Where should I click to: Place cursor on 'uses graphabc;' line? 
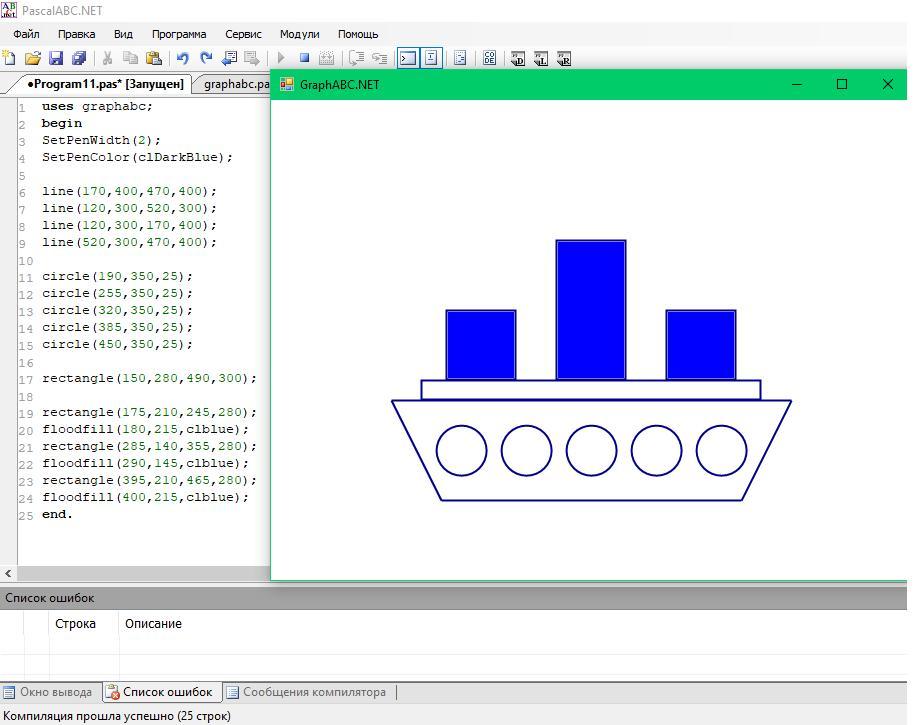click(x=97, y=106)
